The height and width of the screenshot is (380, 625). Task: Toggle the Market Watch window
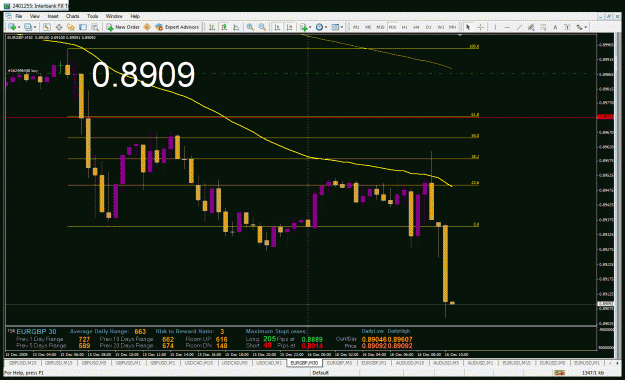[x=47, y=27]
